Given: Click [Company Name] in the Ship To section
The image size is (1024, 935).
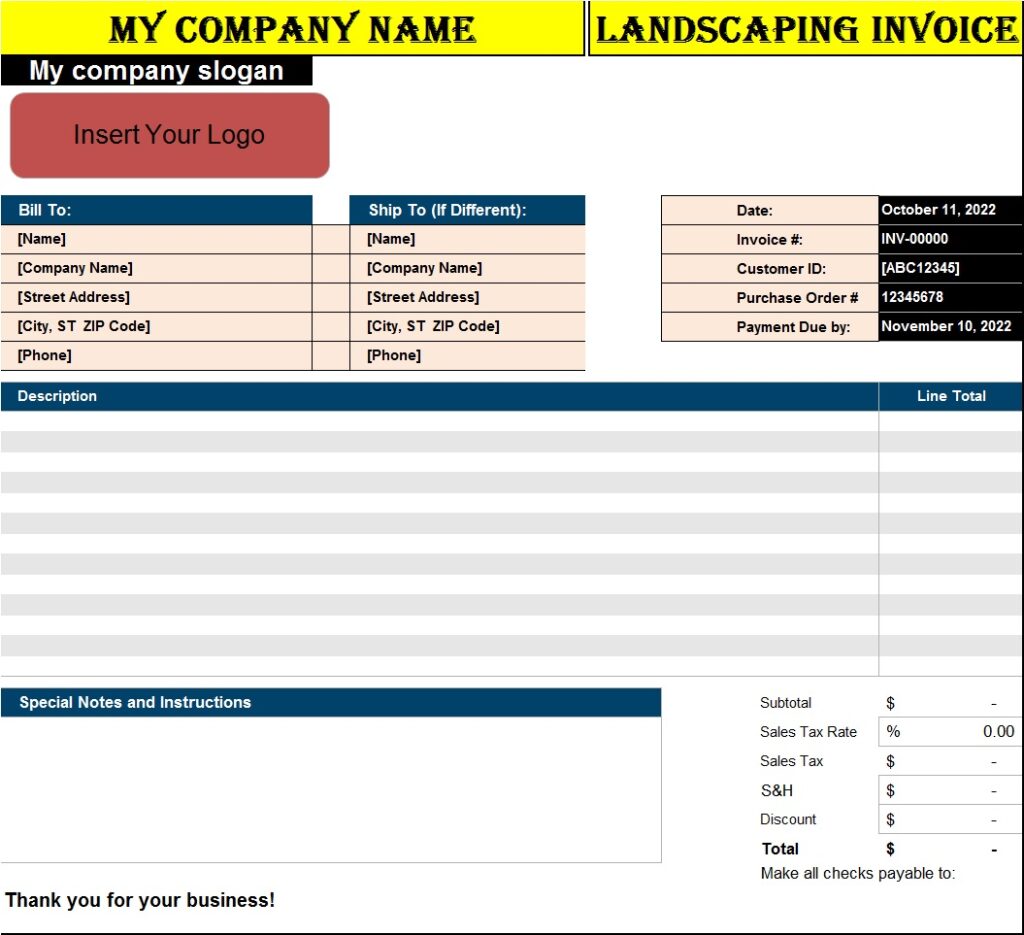Looking at the screenshot, I should [x=468, y=268].
